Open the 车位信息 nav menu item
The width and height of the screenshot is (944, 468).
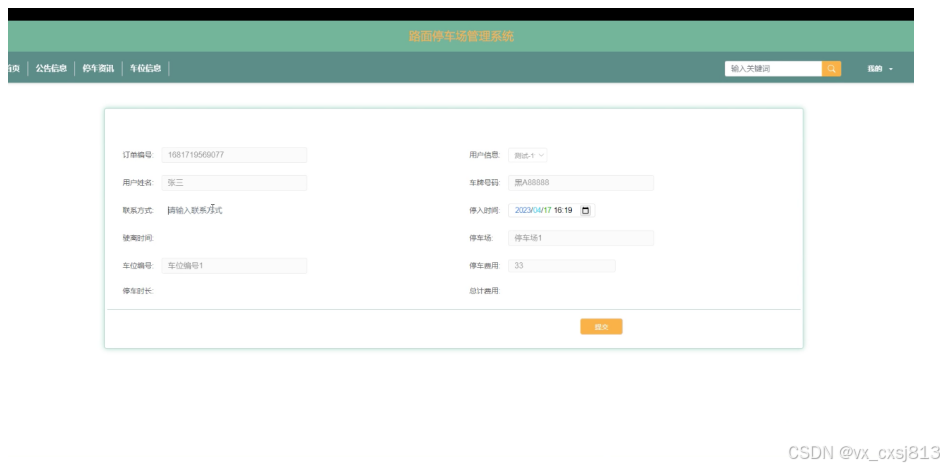point(145,68)
